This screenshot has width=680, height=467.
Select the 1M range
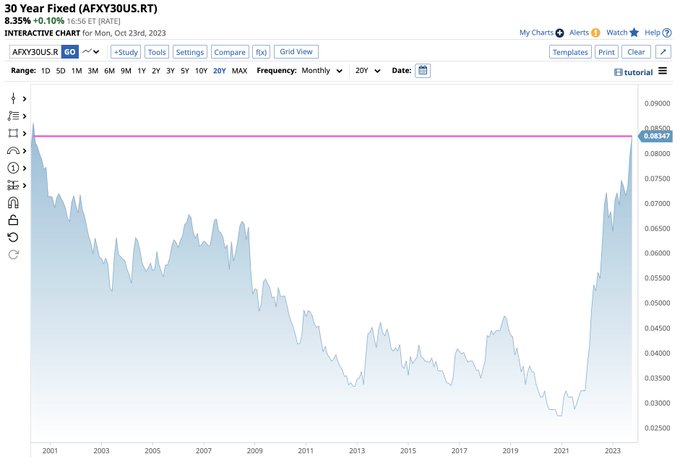pos(77,71)
